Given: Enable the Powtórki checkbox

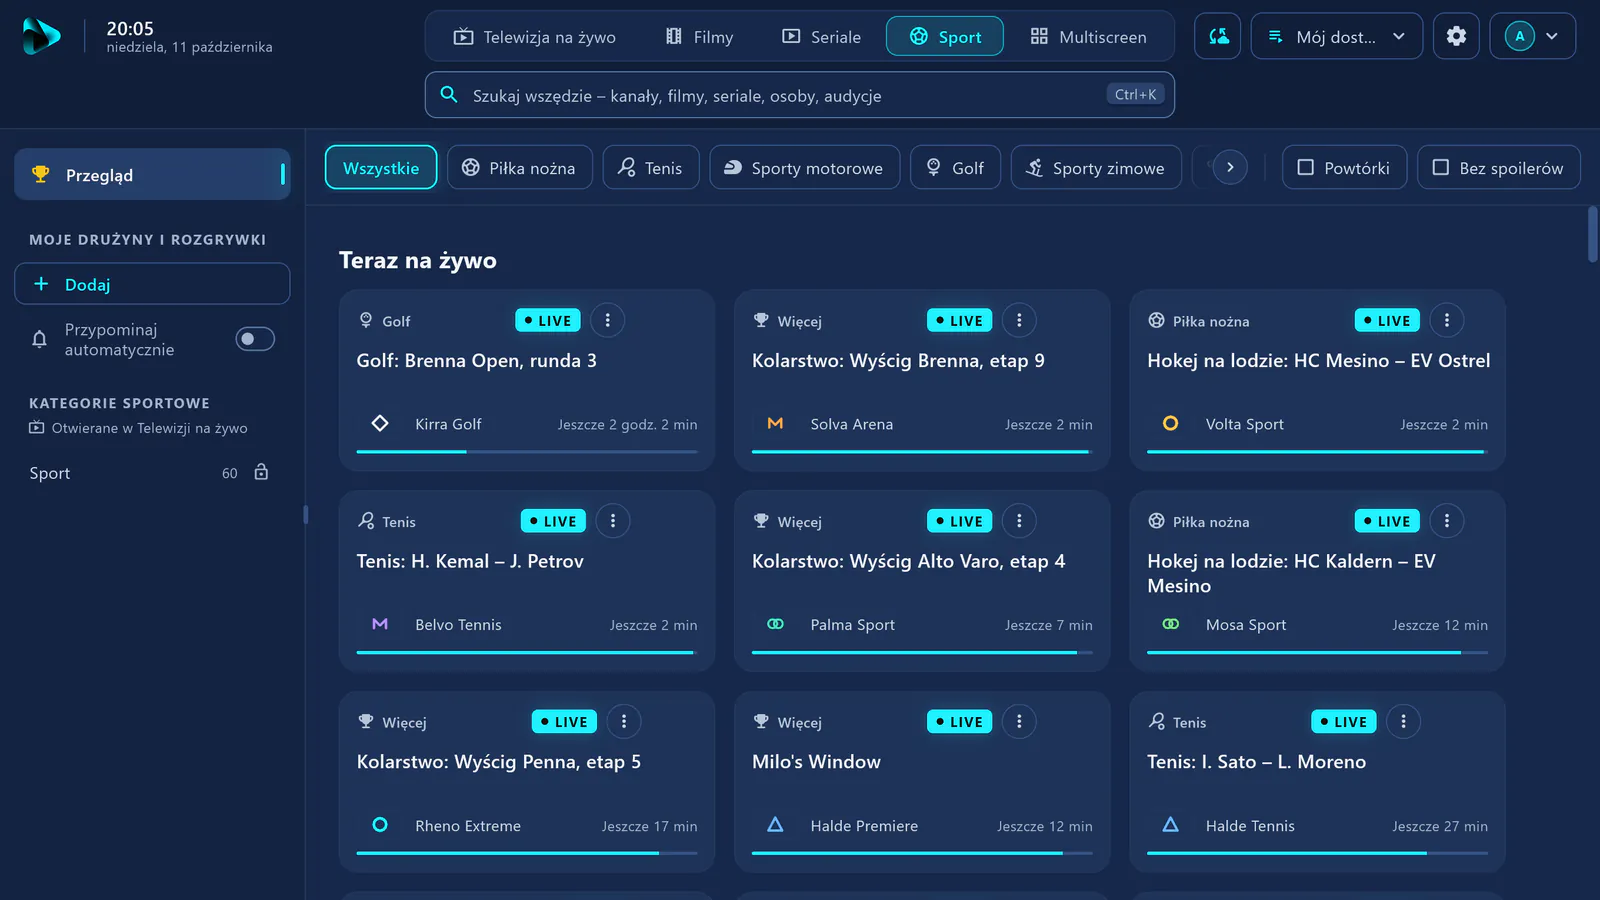Looking at the screenshot, I should click(1344, 168).
